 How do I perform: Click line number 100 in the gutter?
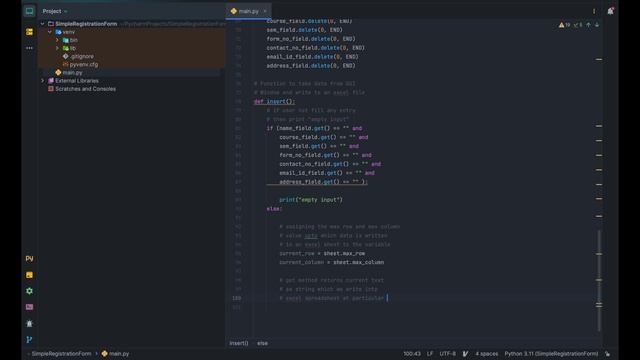point(236,298)
